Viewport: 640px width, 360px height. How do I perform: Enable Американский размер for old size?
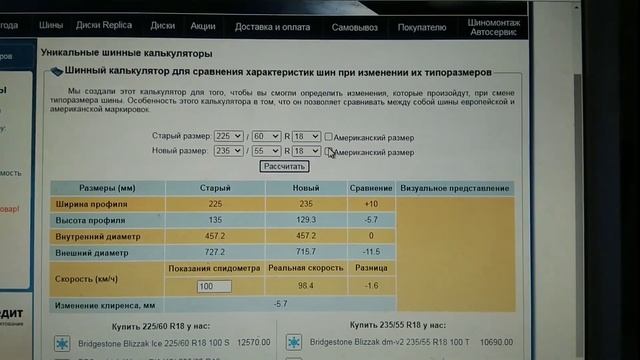tap(328, 137)
